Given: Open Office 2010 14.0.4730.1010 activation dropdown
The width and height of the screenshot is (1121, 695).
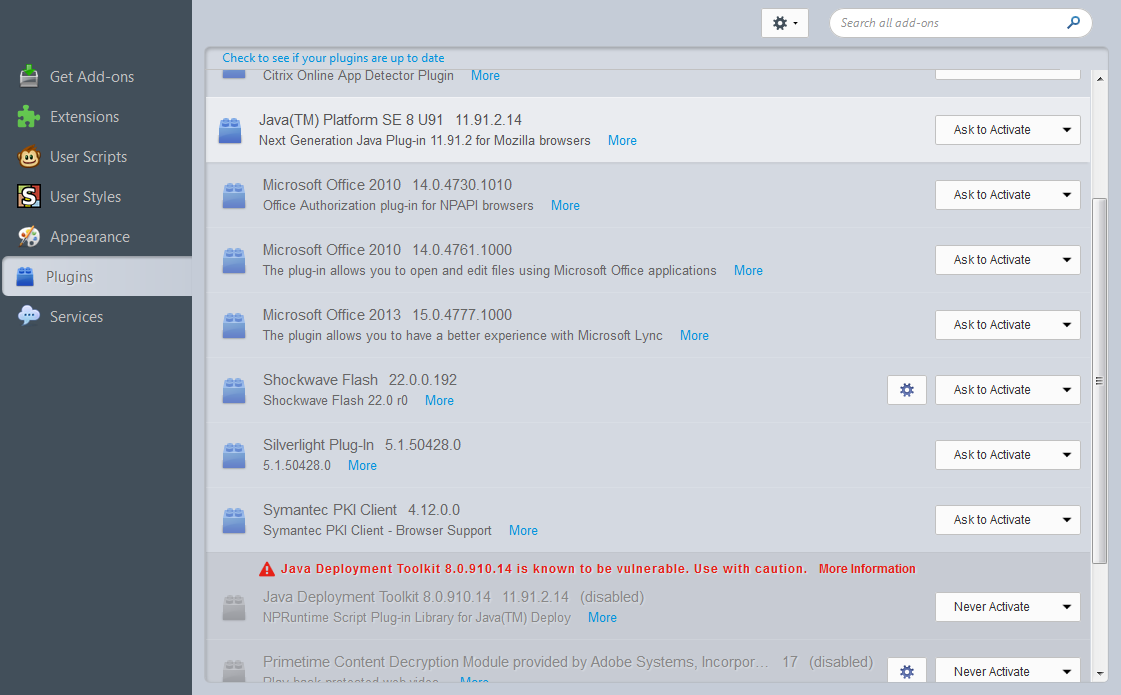Looking at the screenshot, I should pyautogui.click(x=1007, y=194).
